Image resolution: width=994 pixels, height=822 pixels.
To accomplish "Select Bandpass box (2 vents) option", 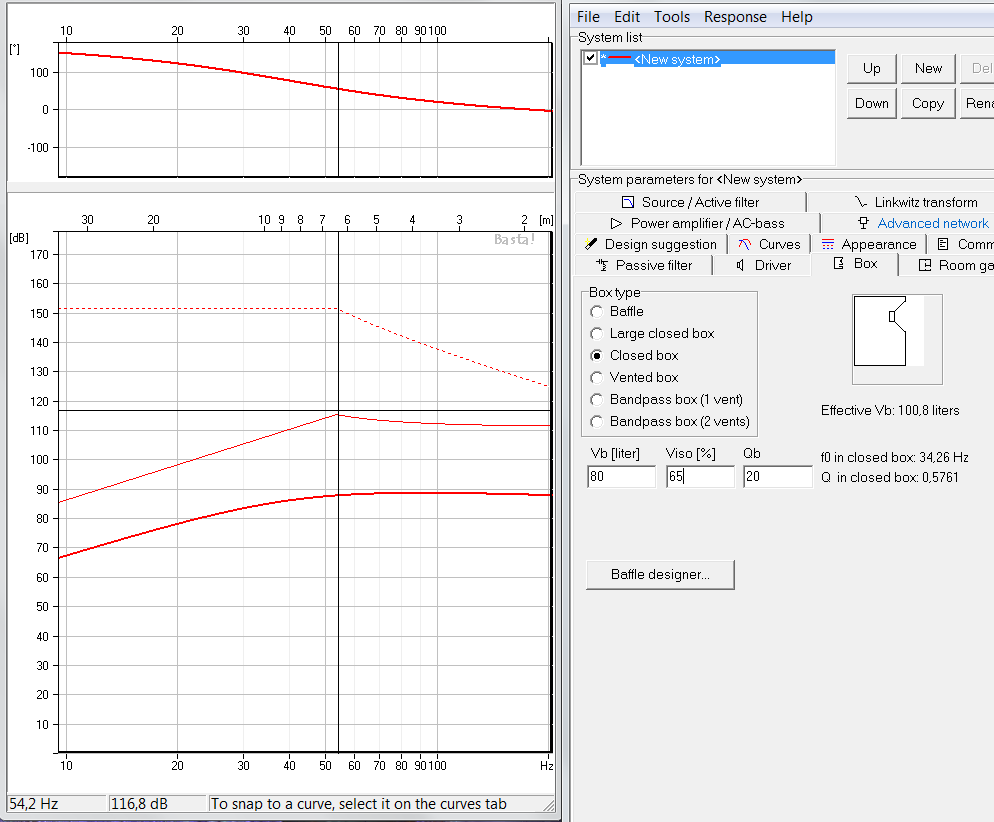I will pyautogui.click(x=596, y=421).
